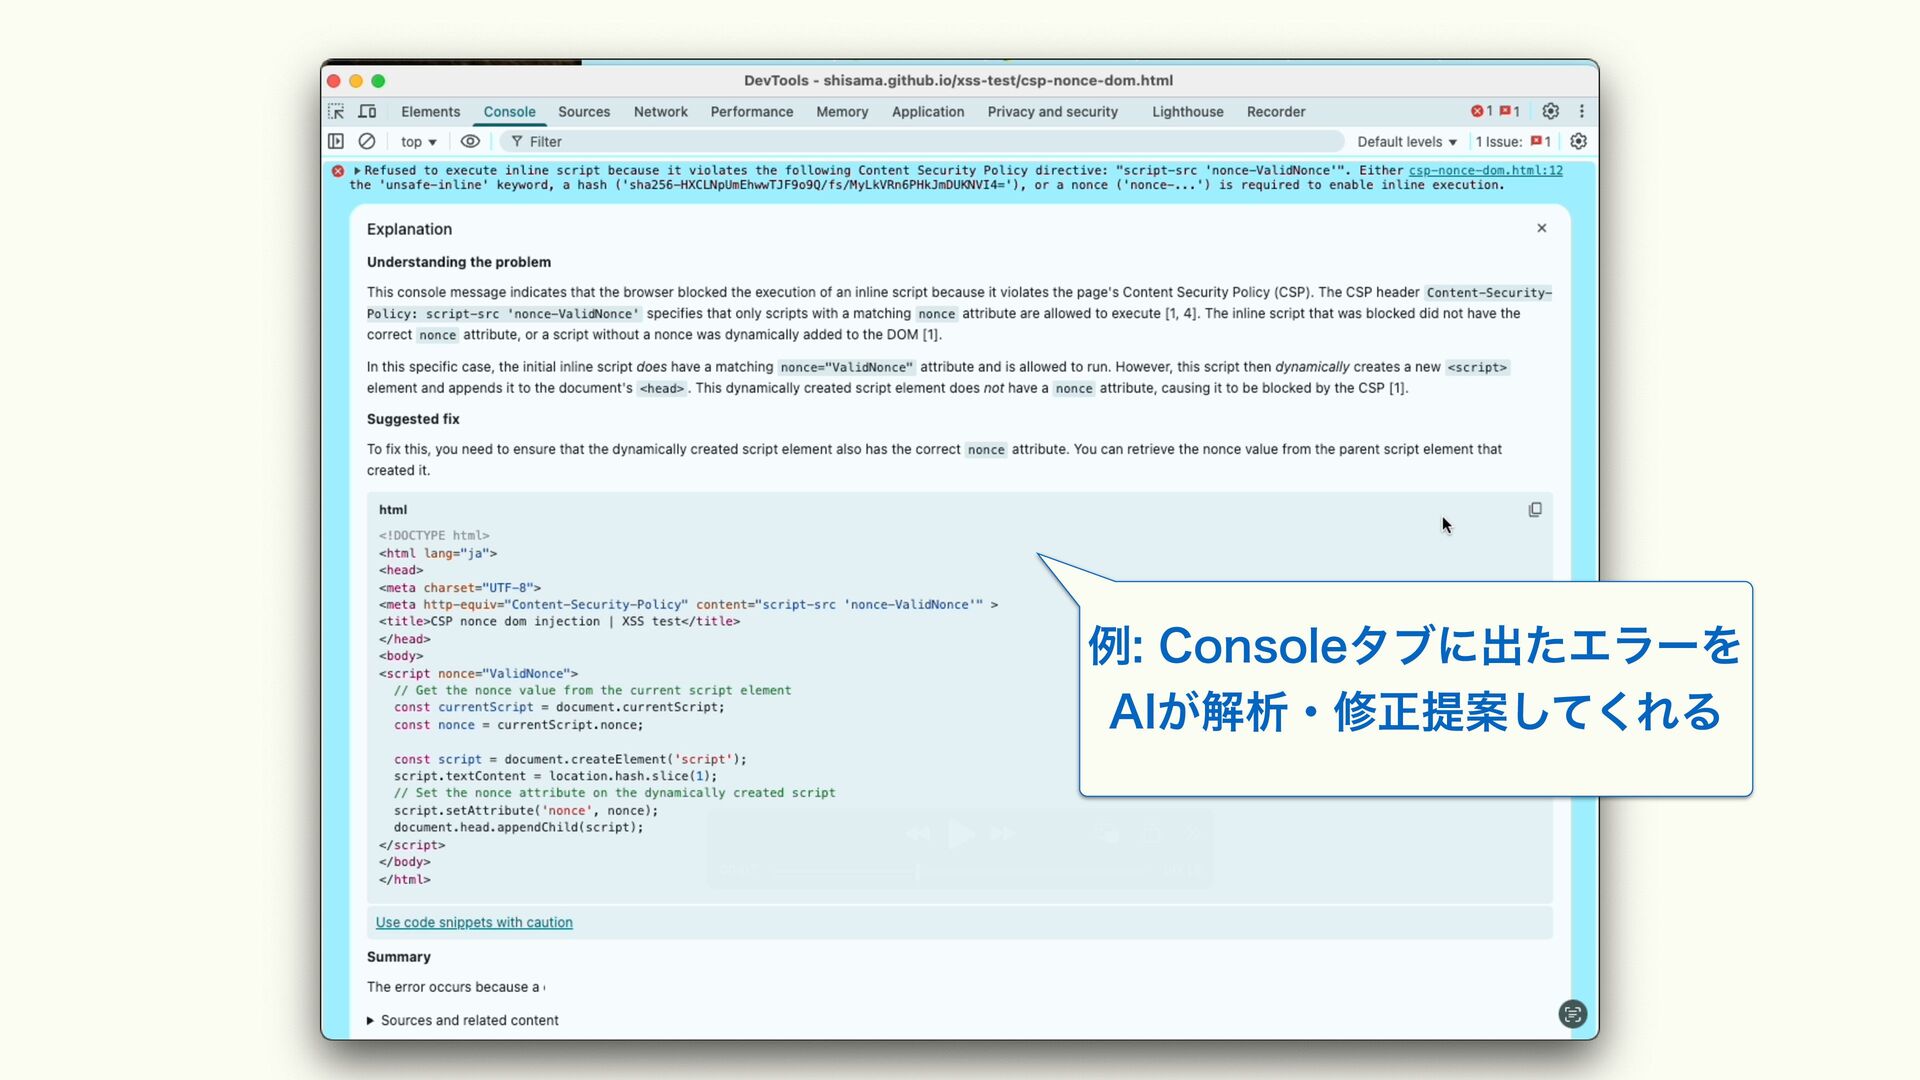Expand Sources and related content
Image resolution: width=1920 pixels, height=1080 pixels.
tap(462, 1020)
